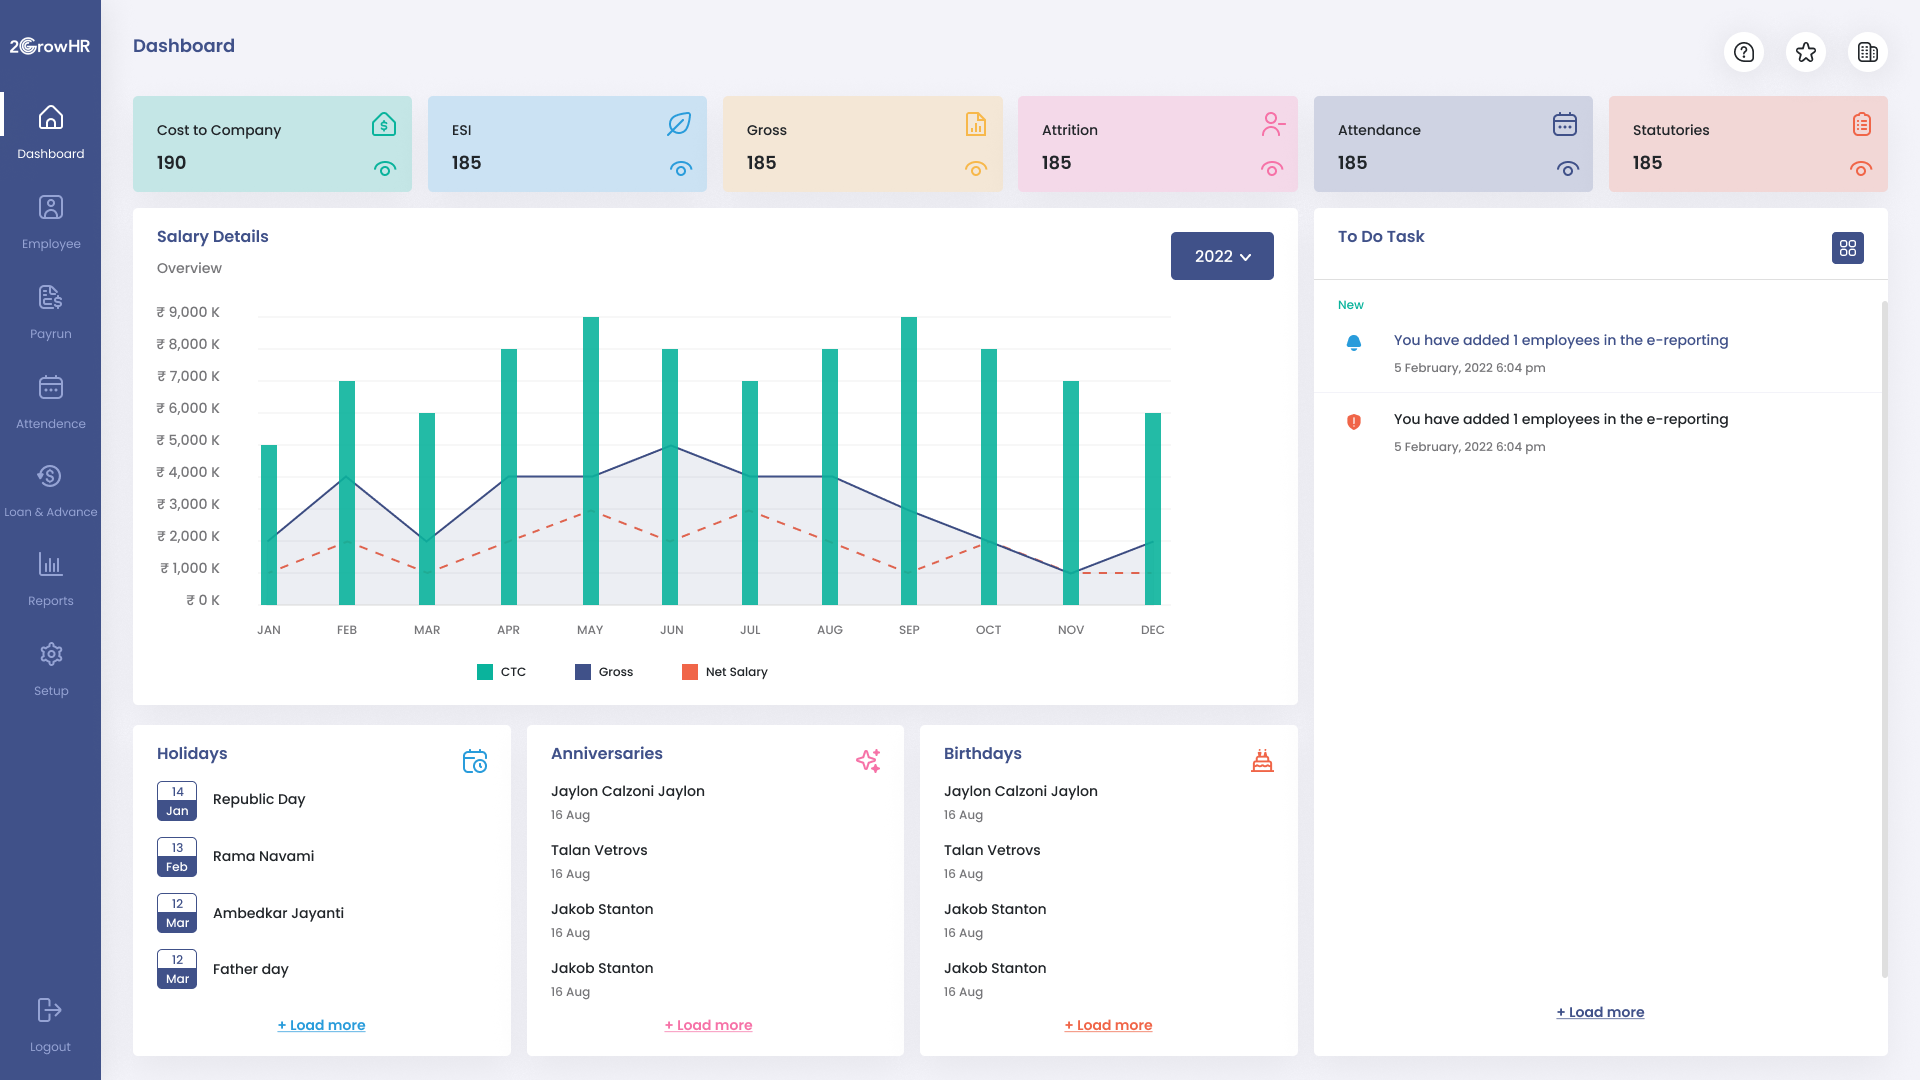Toggle the eye icon on the Attrition card

pyautogui.click(x=1271, y=169)
